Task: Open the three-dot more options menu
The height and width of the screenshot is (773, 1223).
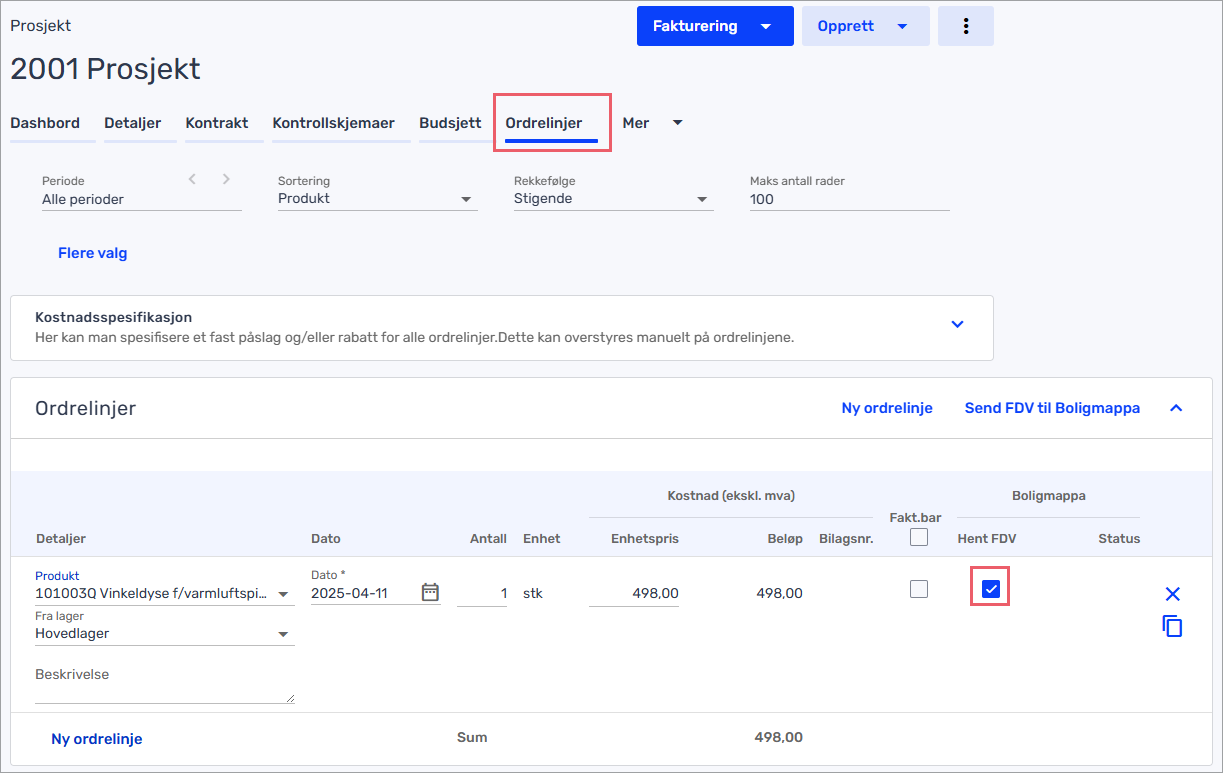Action: [966, 26]
